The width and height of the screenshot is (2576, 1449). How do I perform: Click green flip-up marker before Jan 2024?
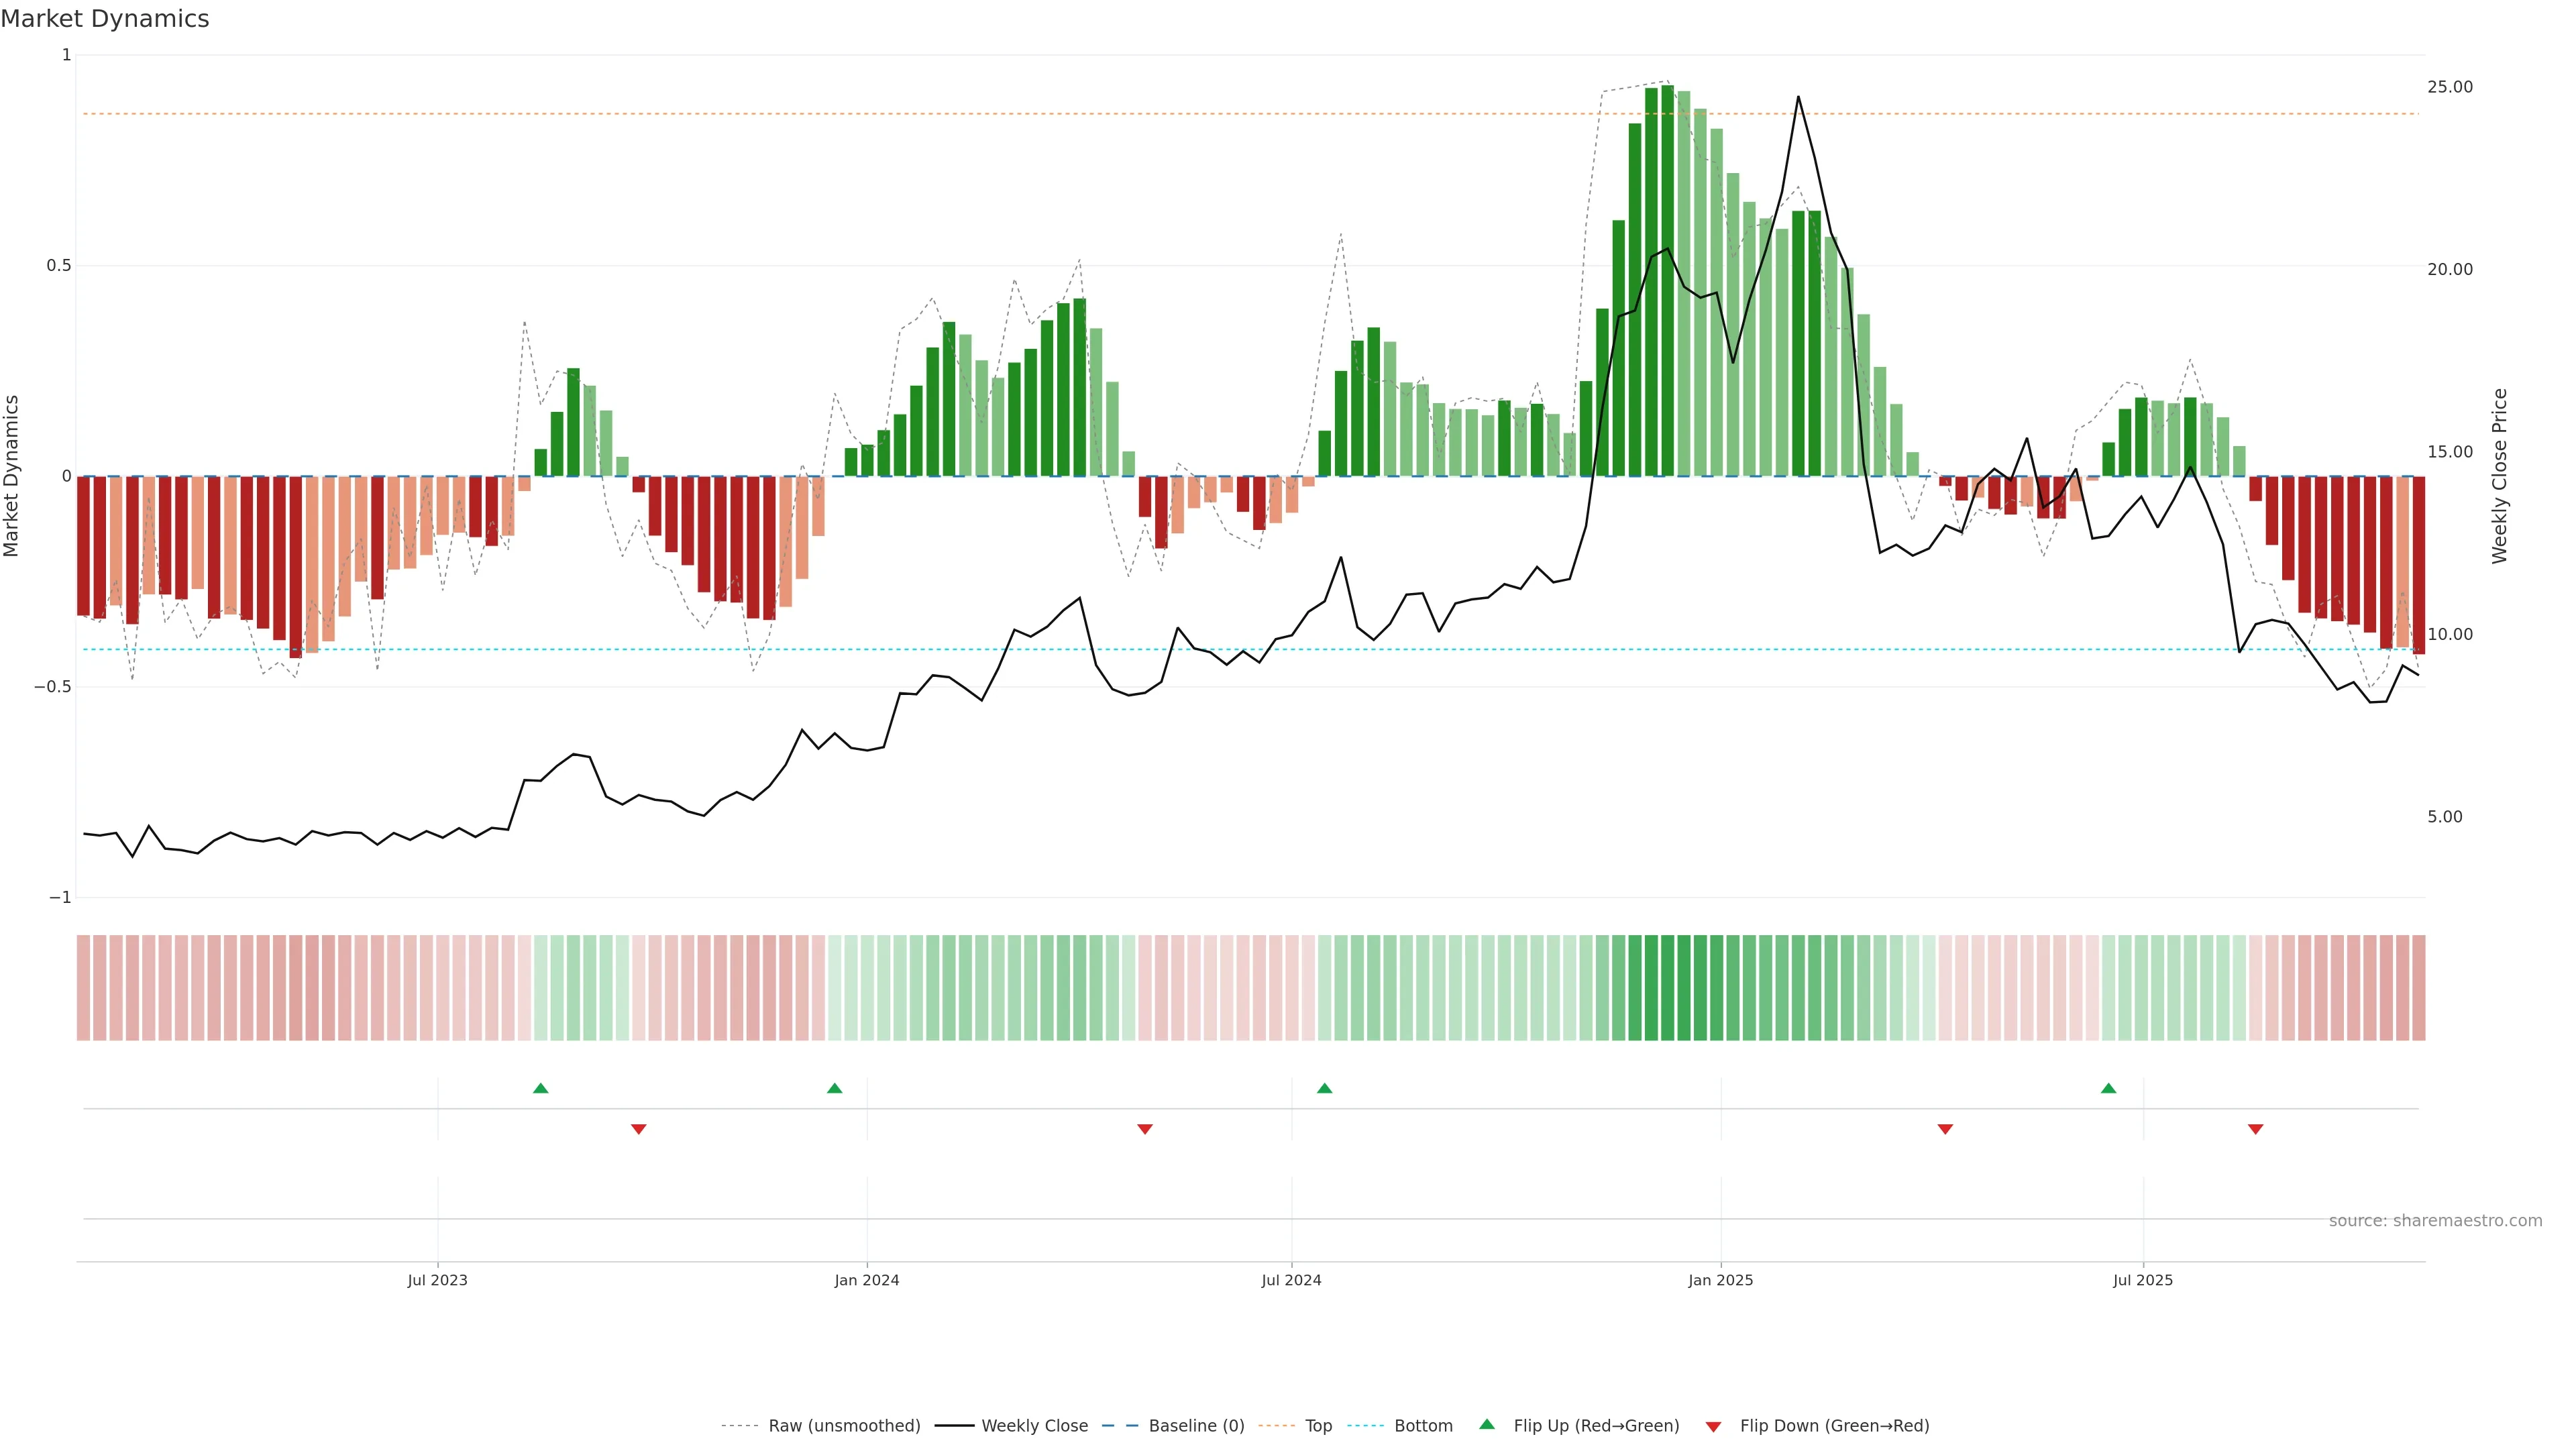point(835,1088)
